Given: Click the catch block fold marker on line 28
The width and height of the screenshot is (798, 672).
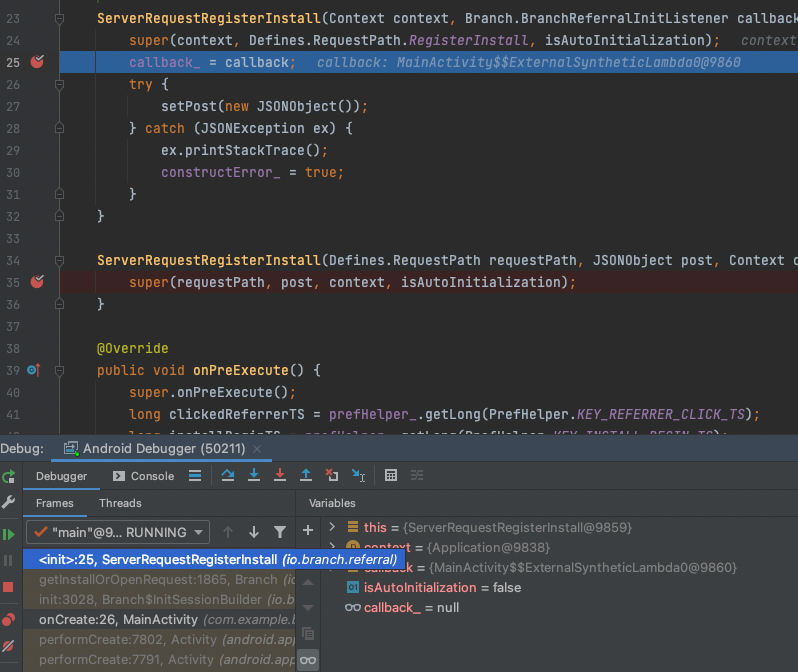Looking at the screenshot, I should click(59, 128).
